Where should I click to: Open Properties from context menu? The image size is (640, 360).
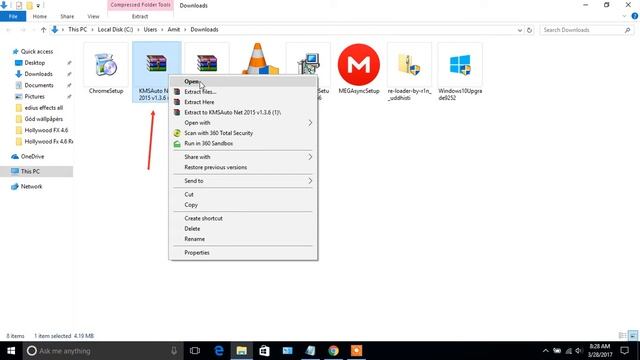pos(243,253)
